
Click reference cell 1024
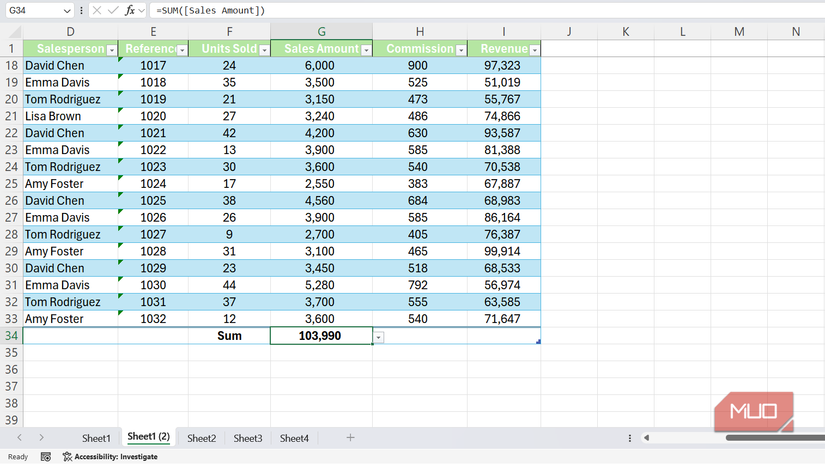tap(153, 184)
